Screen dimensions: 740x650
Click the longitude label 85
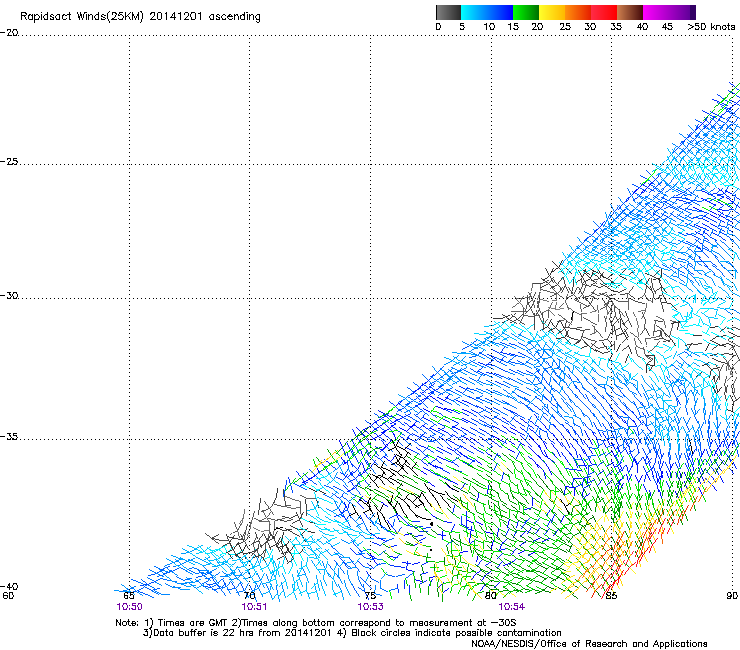[611, 596]
